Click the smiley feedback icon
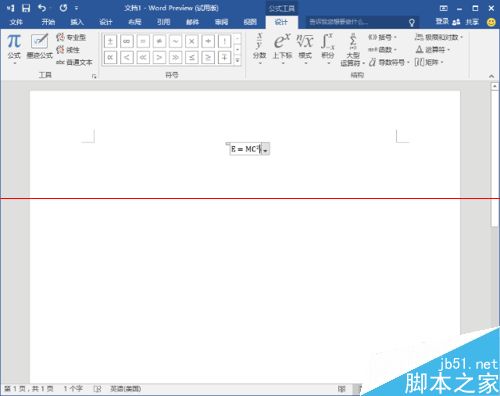 point(491,22)
